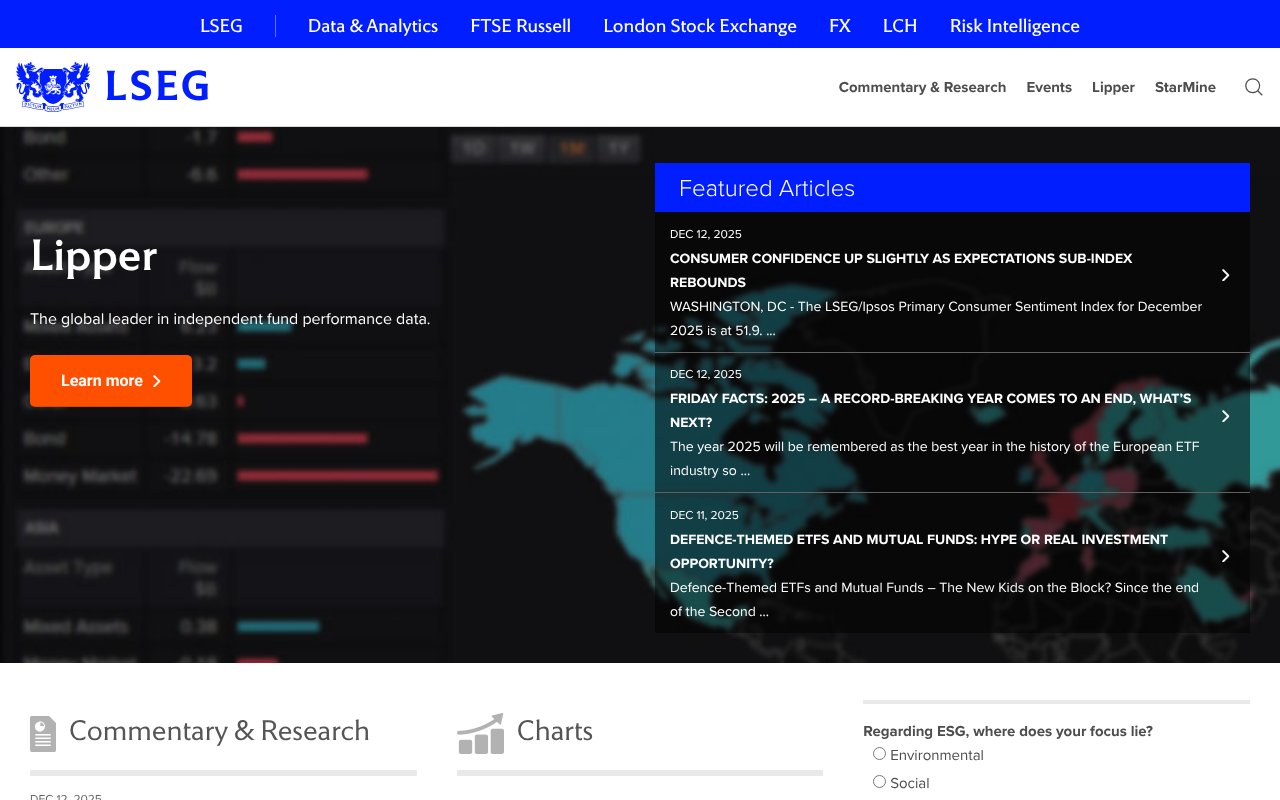Open the FTSE Russell link
1280x800 pixels.
click(520, 25)
